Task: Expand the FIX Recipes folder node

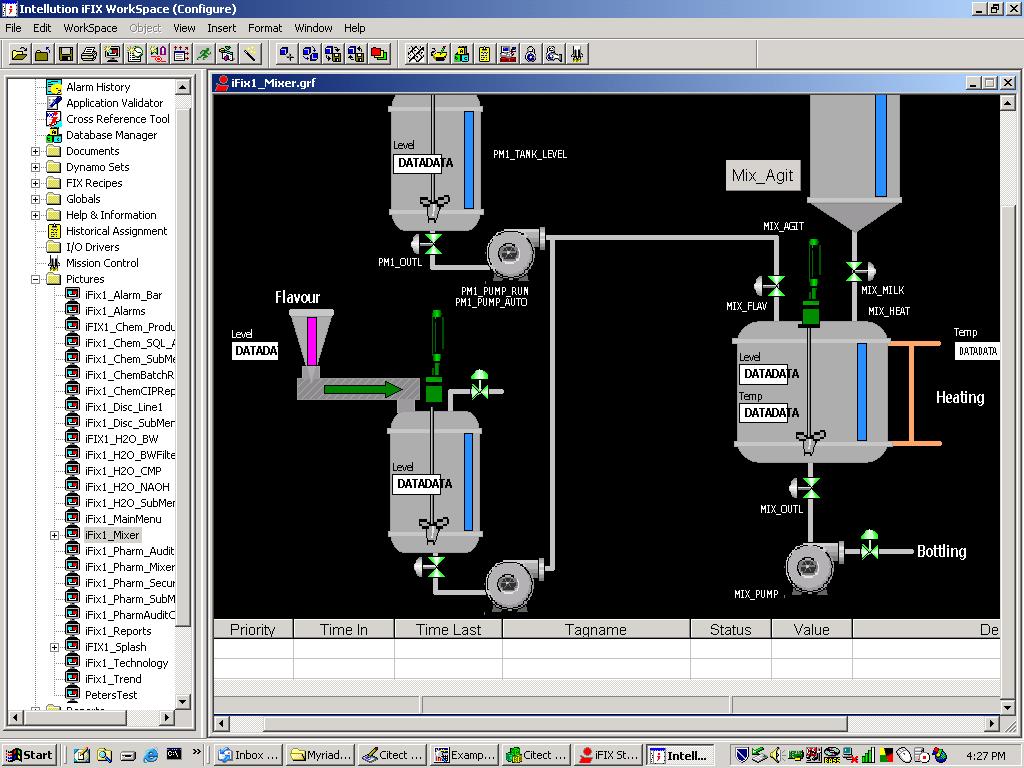Action: [36, 184]
